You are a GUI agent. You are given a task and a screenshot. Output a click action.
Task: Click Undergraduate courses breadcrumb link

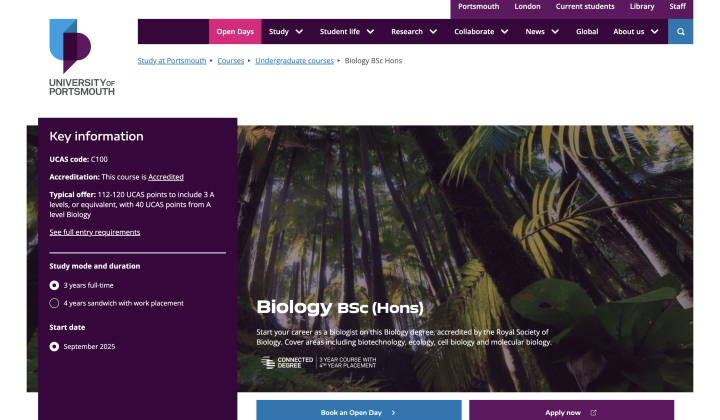(x=294, y=61)
